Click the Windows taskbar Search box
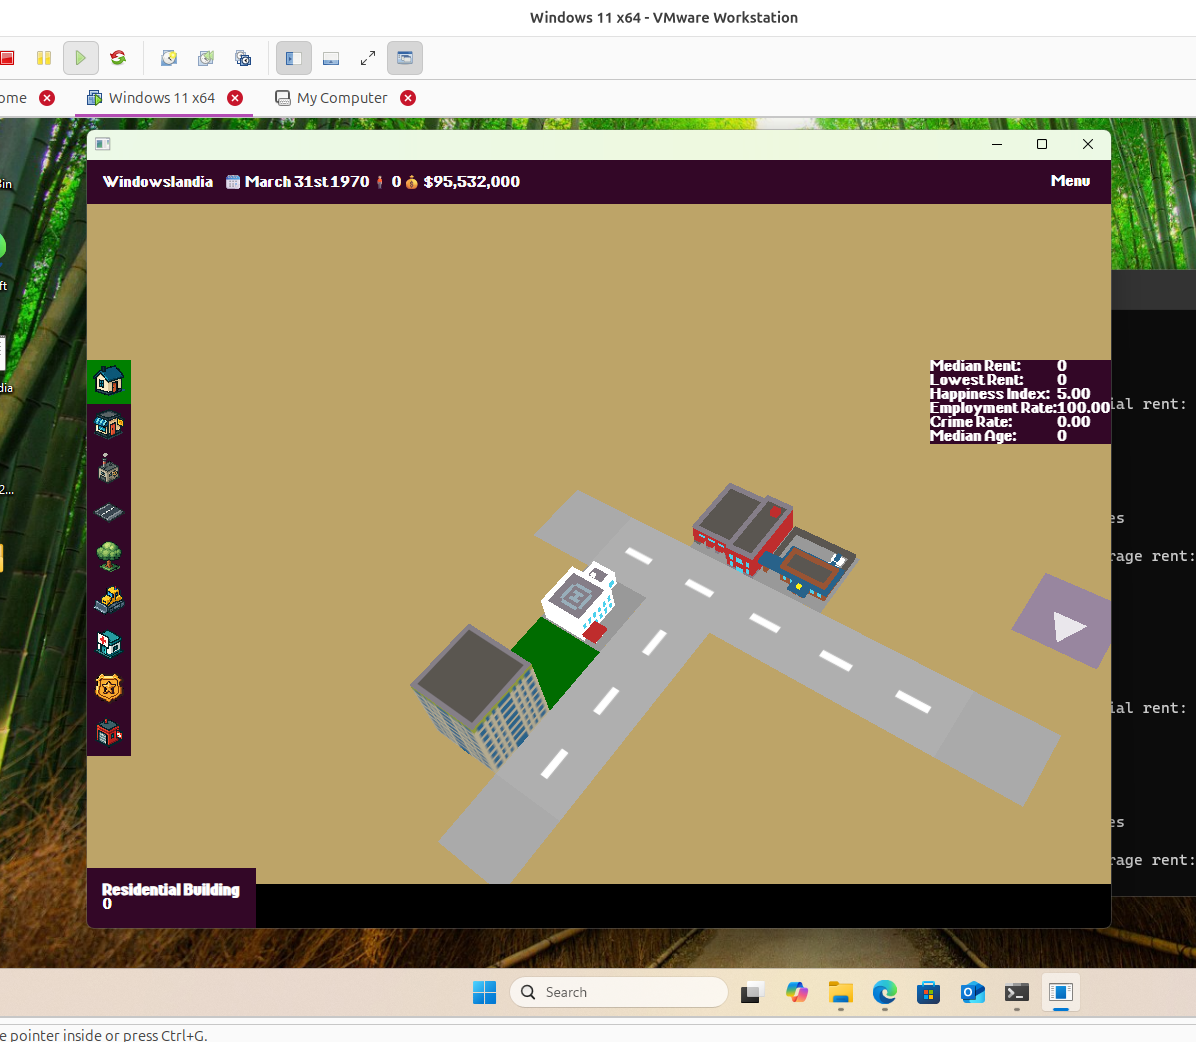The image size is (1196, 1042). tap(620, 992)
